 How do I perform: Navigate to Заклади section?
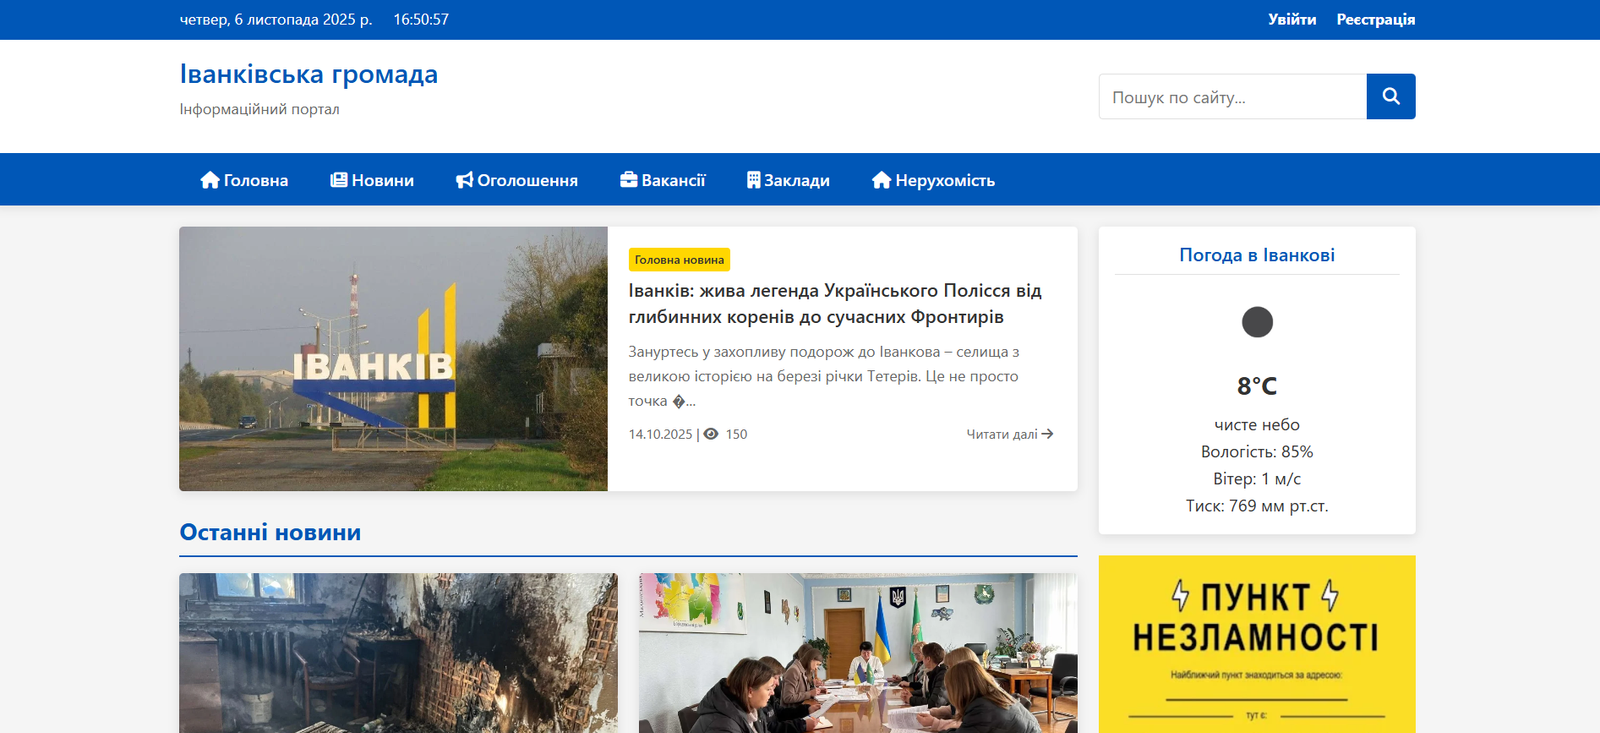pos(788,180)
